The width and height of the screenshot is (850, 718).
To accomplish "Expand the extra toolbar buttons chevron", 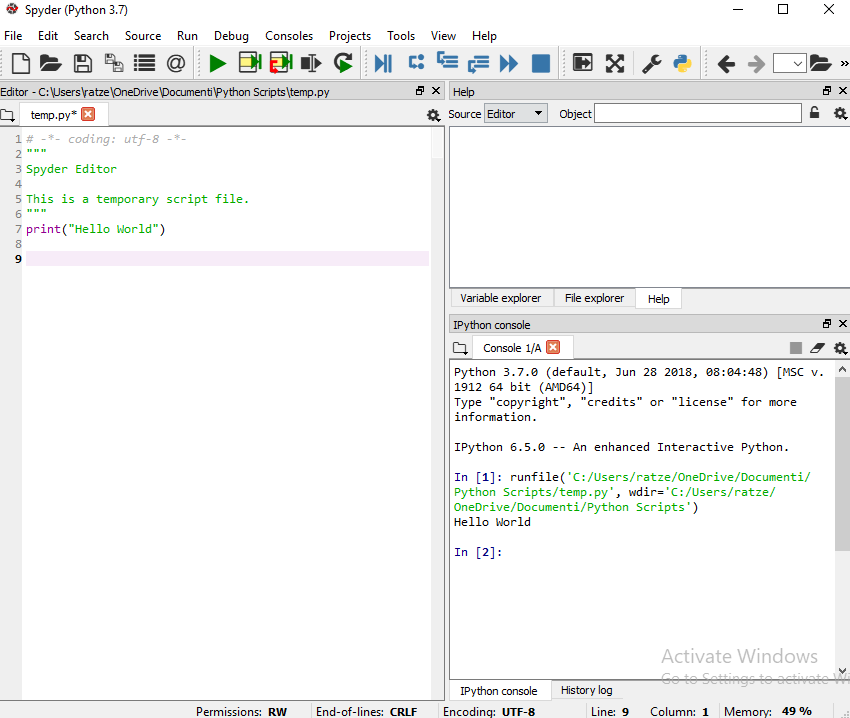I will pyautogui.click(x=845, y=63).
